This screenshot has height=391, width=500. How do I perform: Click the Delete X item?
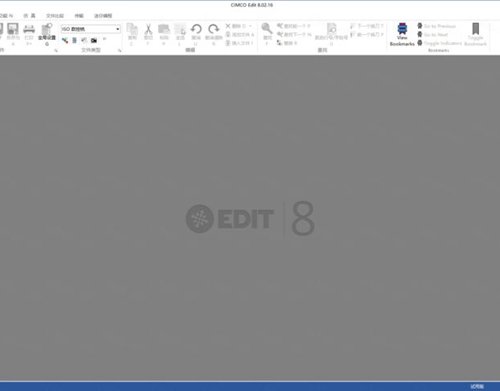click(x=236, y=26)
